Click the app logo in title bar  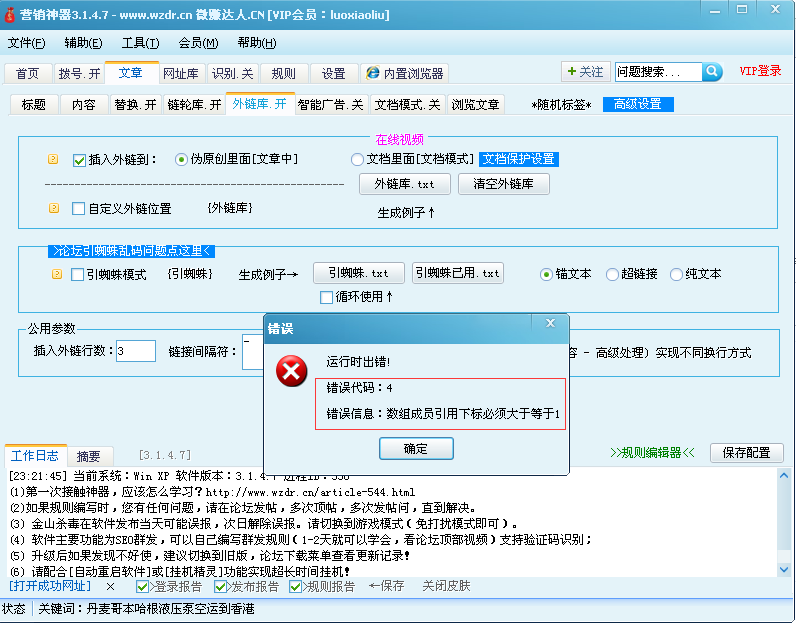point(9,15)
